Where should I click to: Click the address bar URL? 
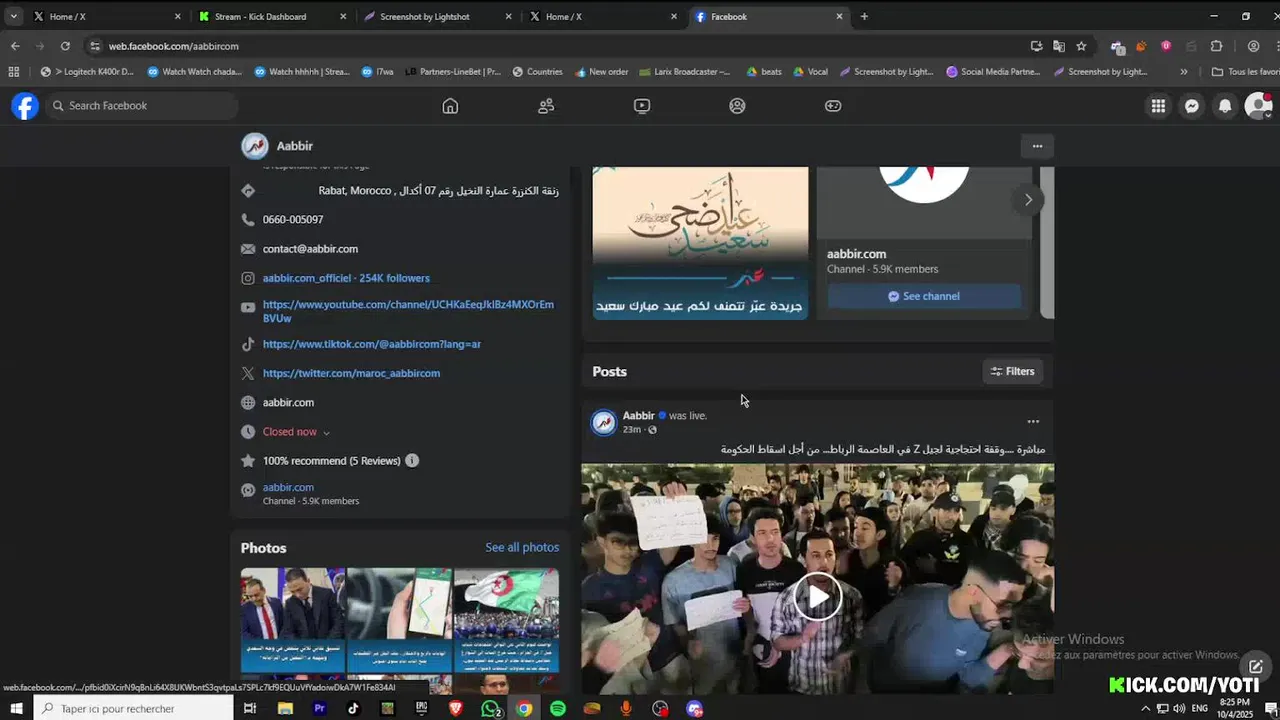coord(174,46)
